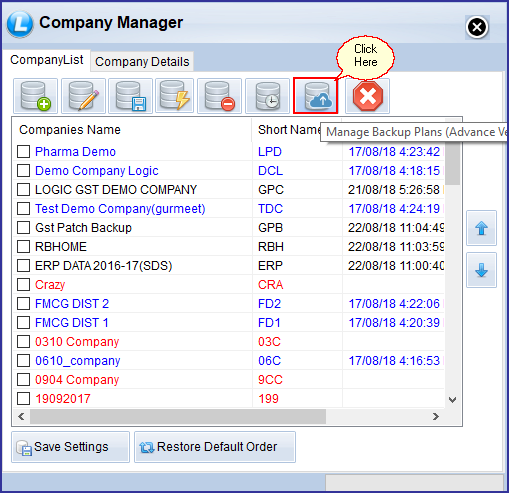Click the Save Settings button
This screenshot has height=493, width=509.
(x=70, y=447)
